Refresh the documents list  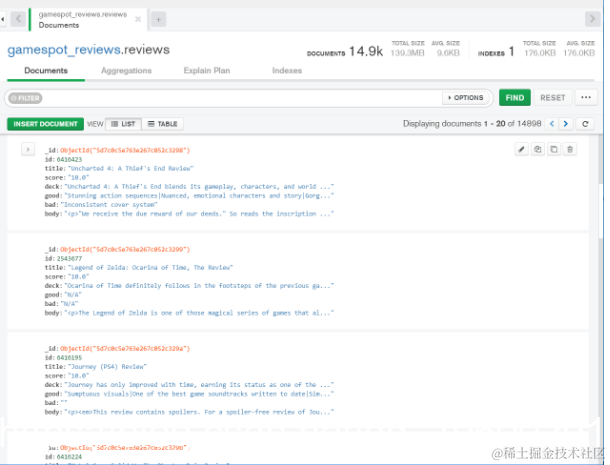(585, 124)
